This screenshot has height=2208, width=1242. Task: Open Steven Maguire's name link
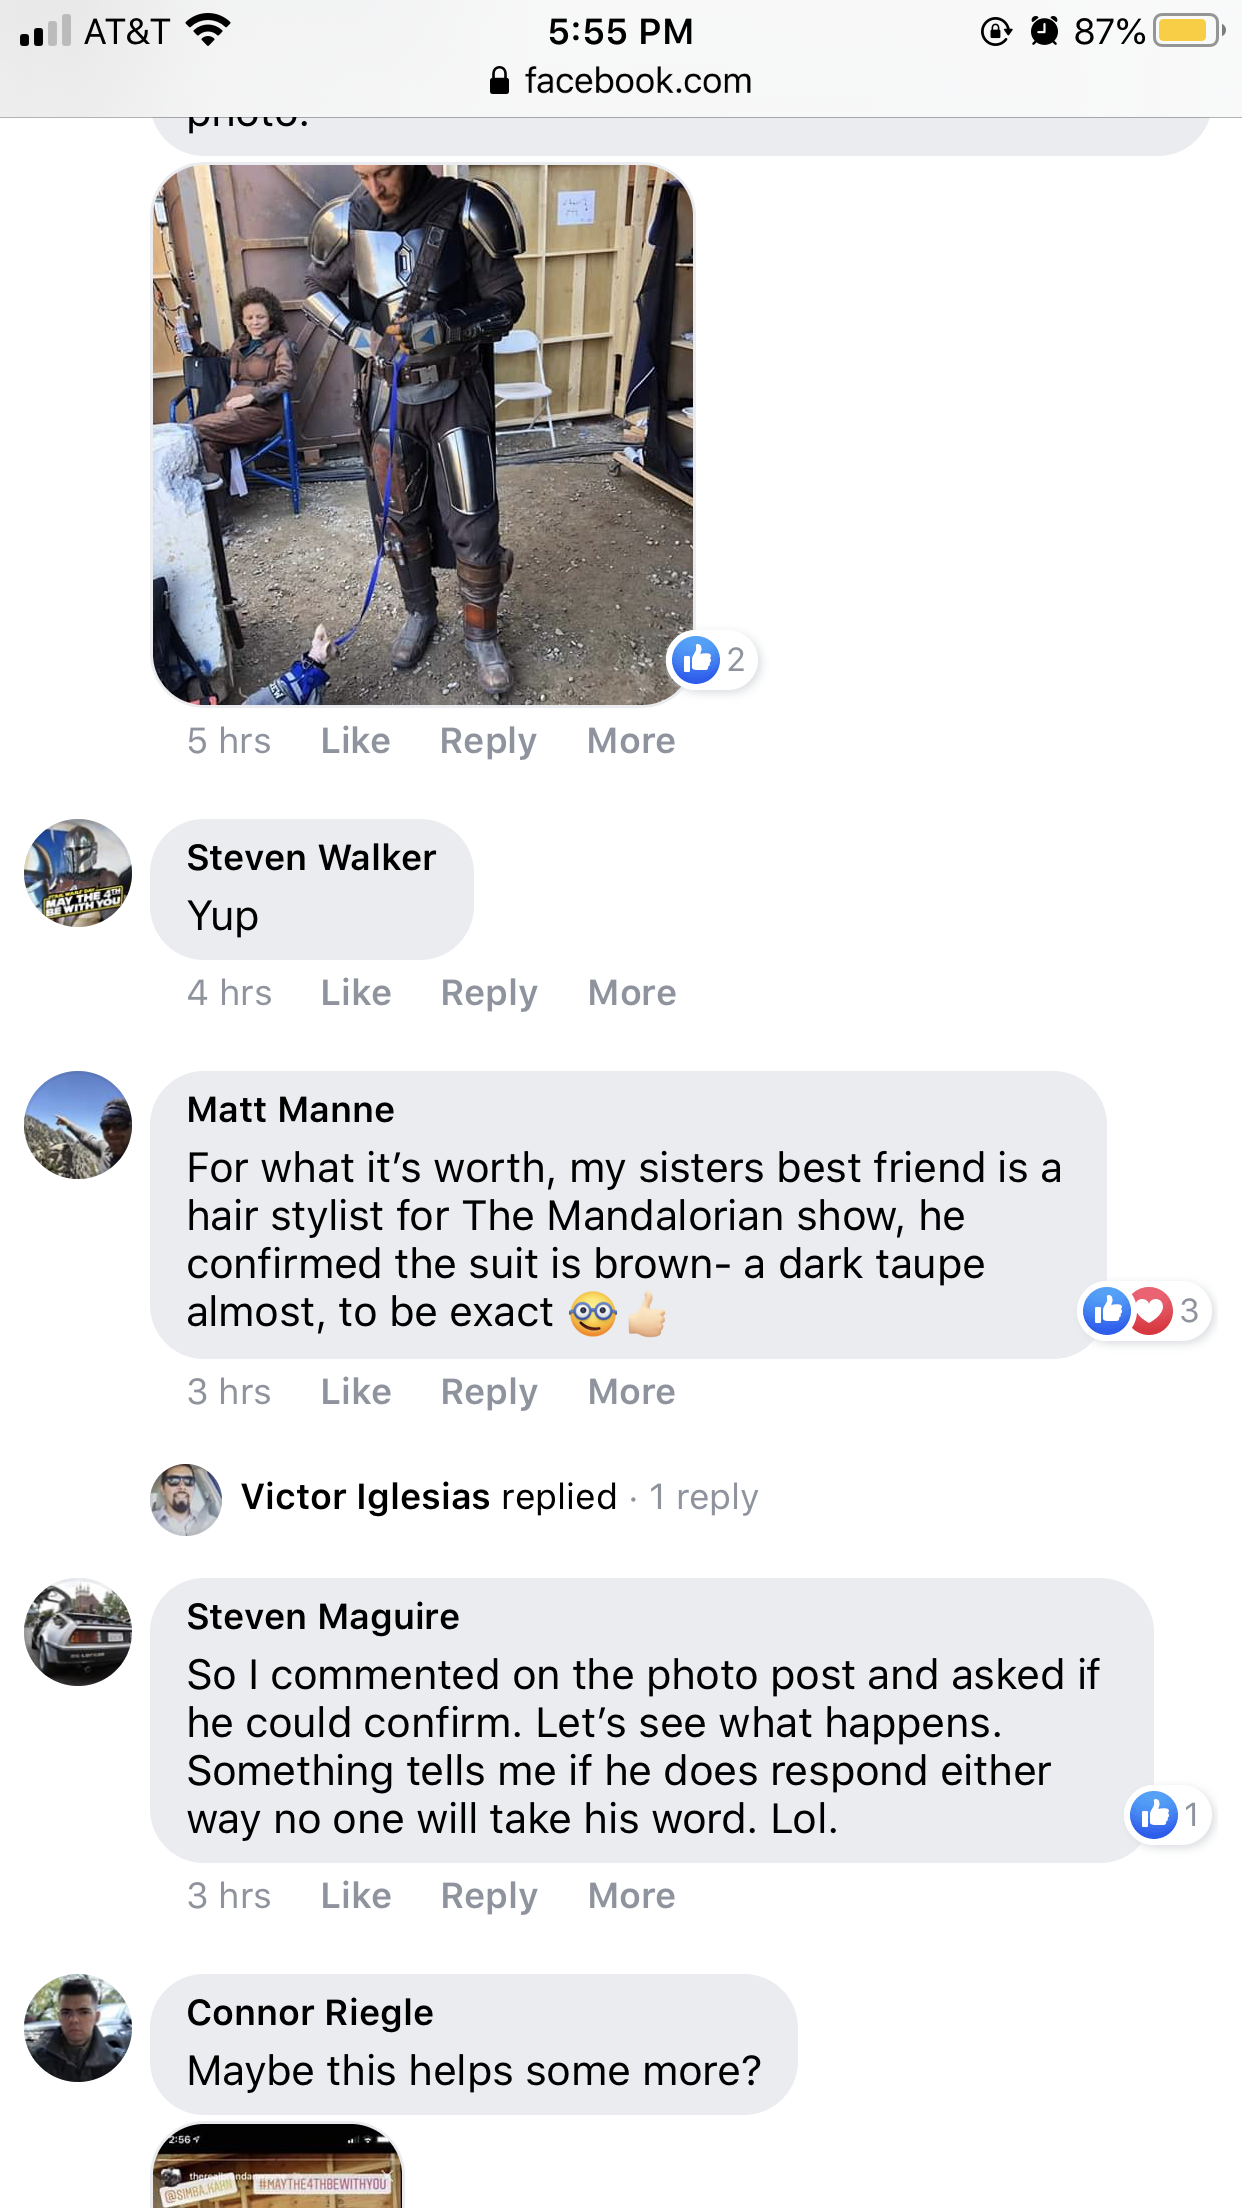(x=323, y=1617)
